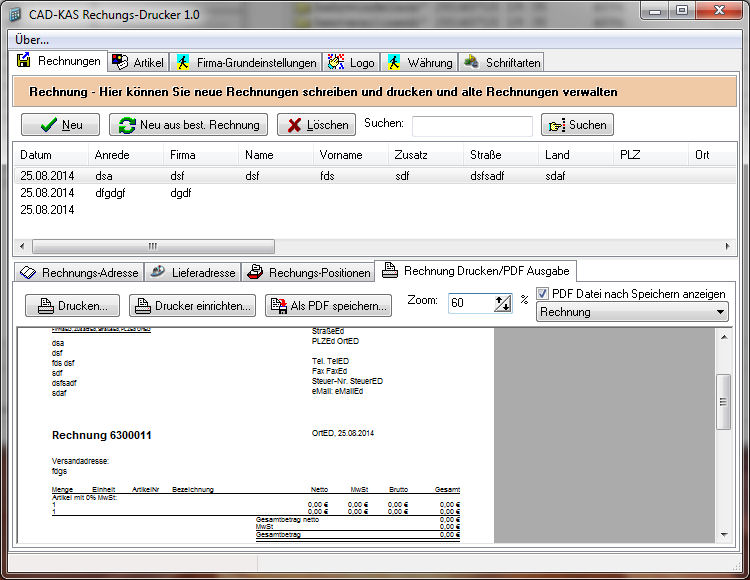The height and width of the screenshot is (580, 750).
Task: Select the Lieferadresse tab
Action: (x=195, y=272)
